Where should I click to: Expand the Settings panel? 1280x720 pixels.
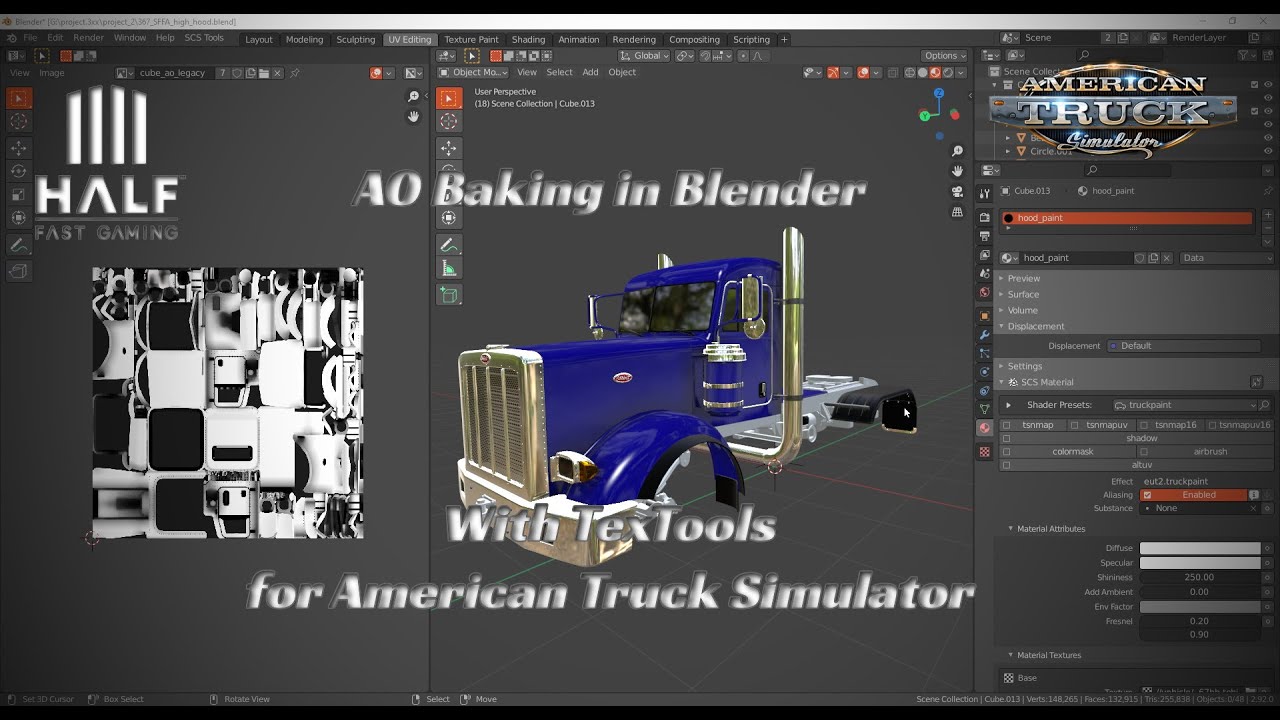pos(1024,366)
